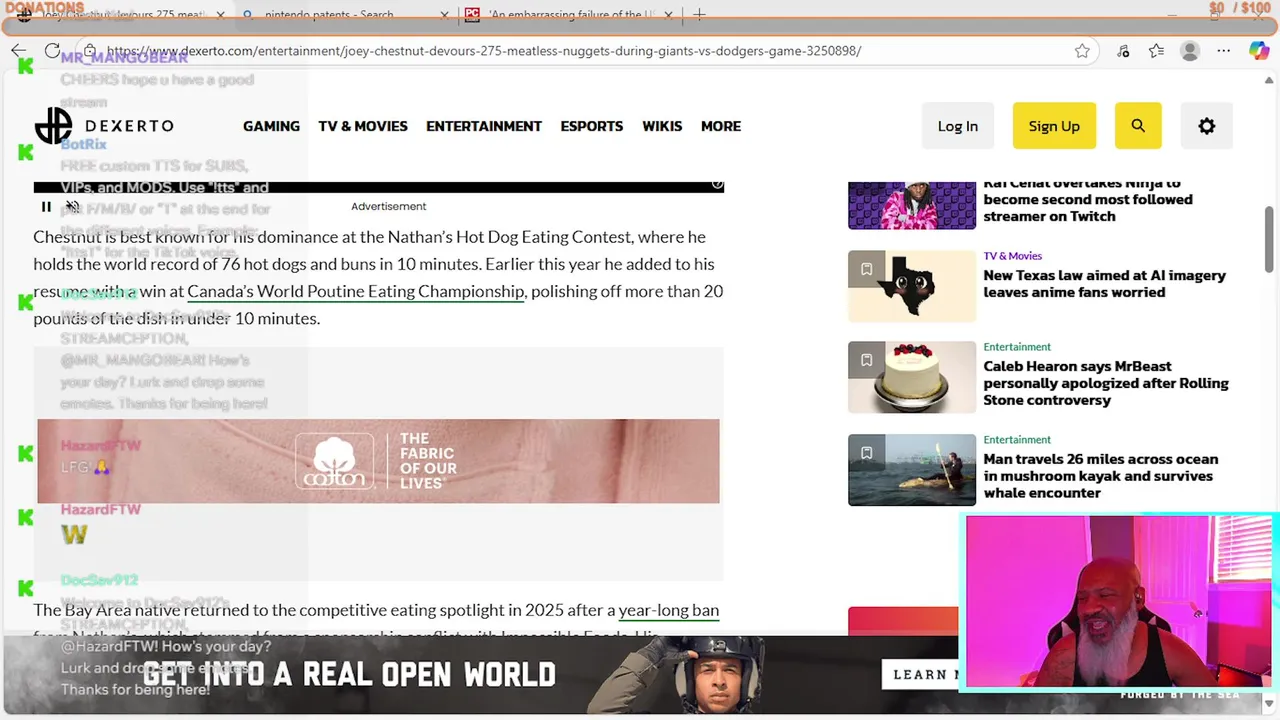View site information lock icon in address bar

pos(90,51)
